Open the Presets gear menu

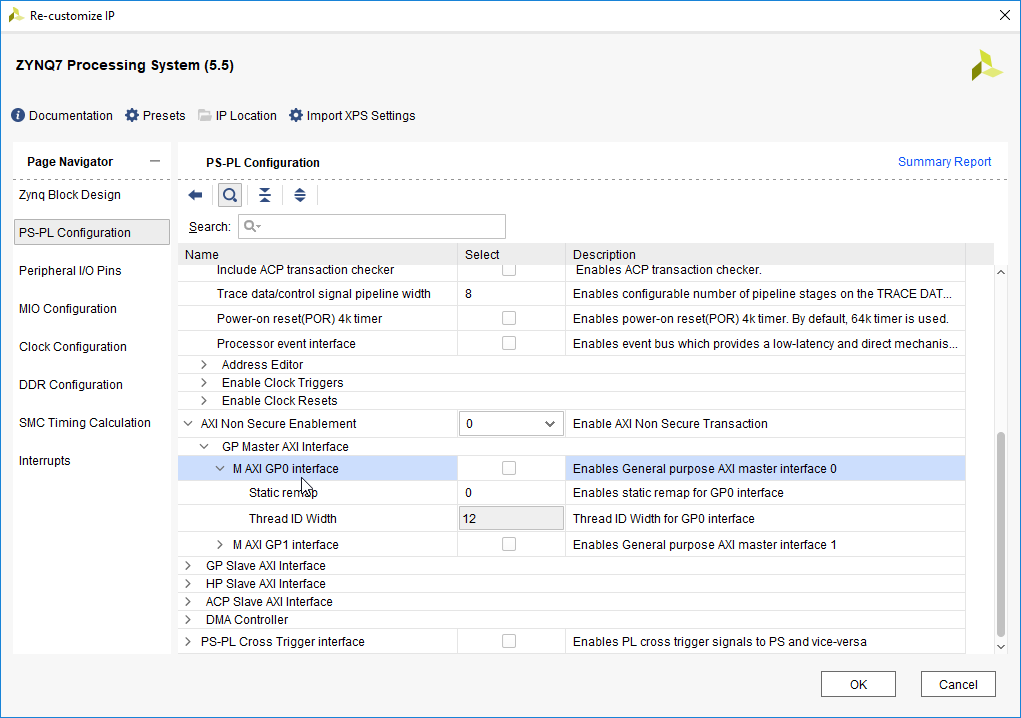(132, 115)
